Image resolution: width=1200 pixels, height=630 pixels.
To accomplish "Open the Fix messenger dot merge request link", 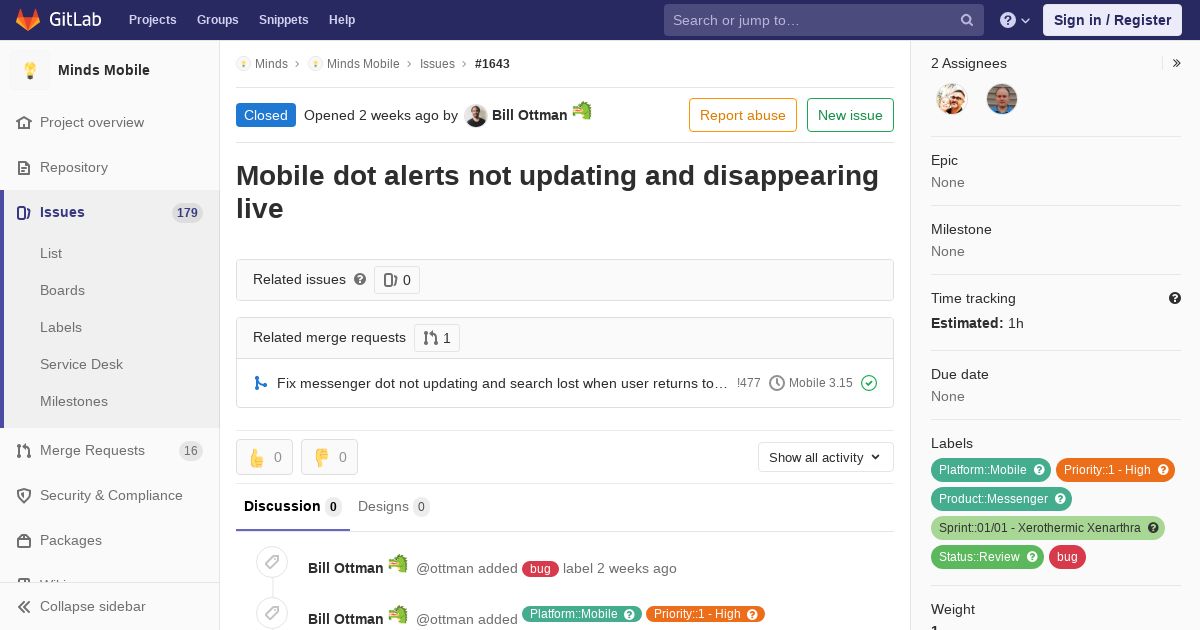I will (502, 383).
